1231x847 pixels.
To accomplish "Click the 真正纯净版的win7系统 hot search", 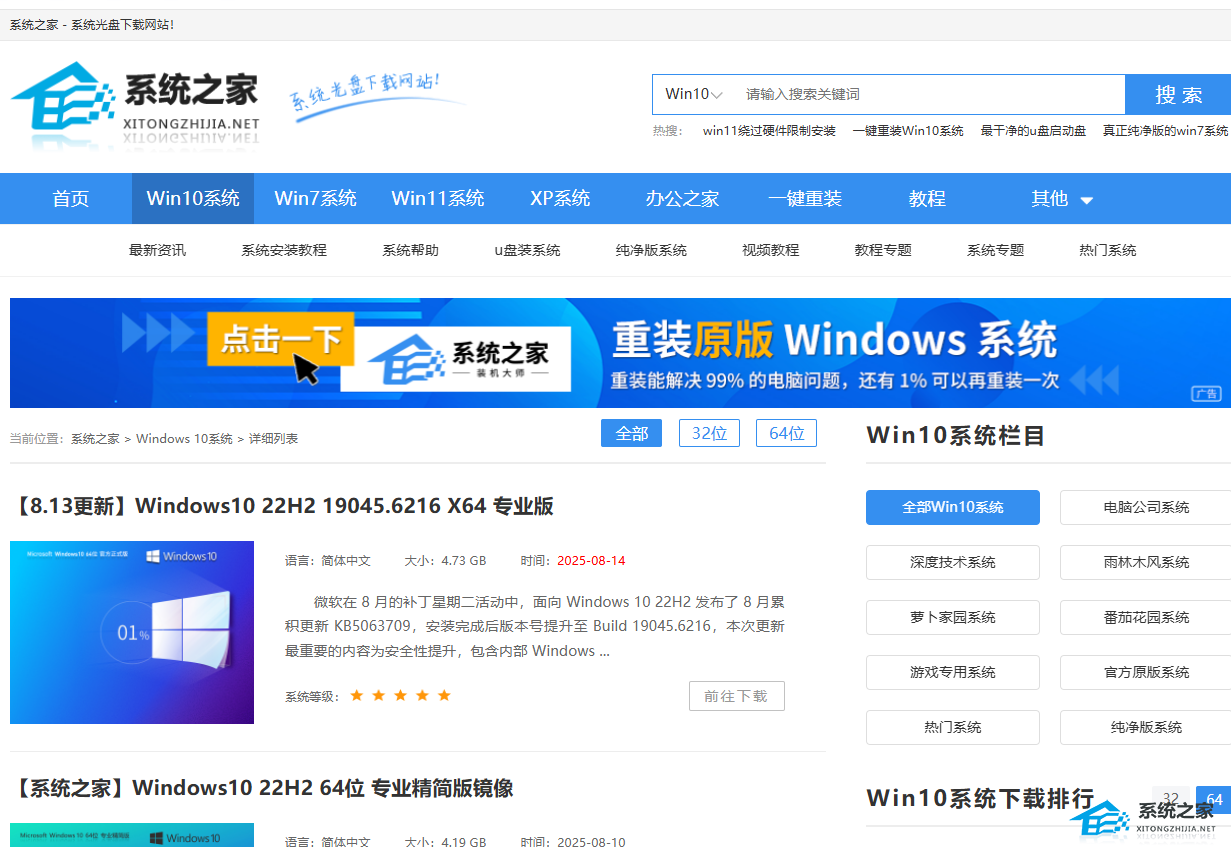I will click(x=1166, y=131).
